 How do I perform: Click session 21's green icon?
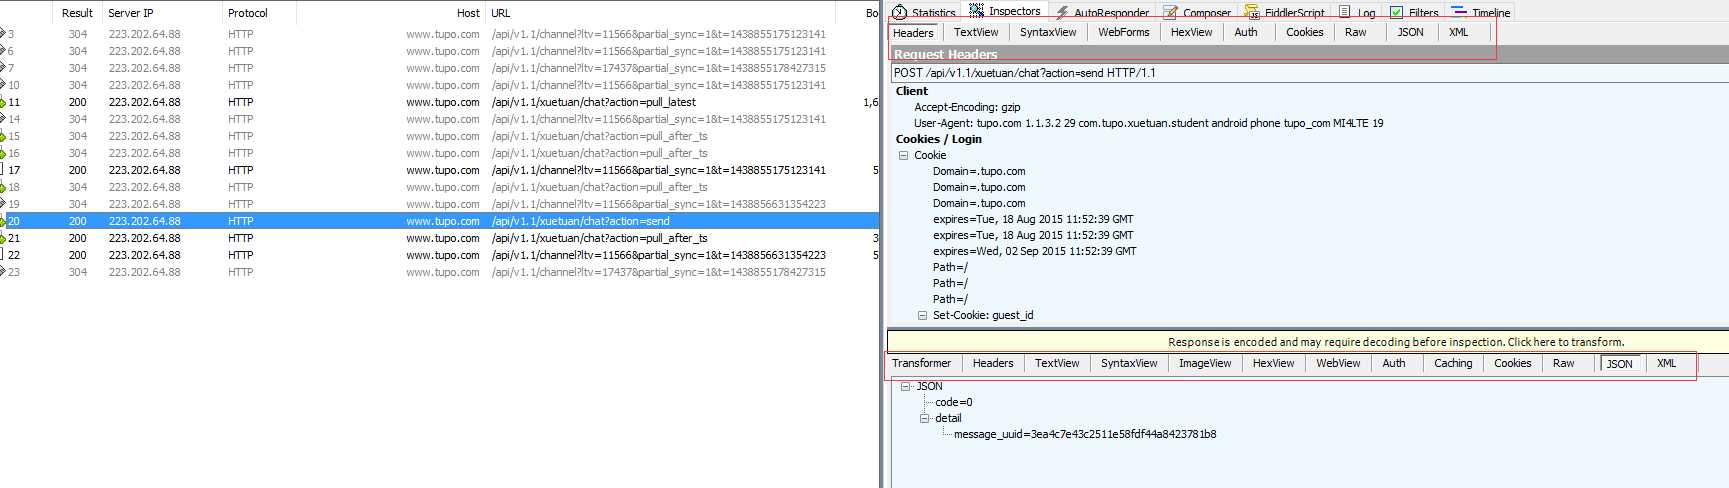tap(3, 238)
